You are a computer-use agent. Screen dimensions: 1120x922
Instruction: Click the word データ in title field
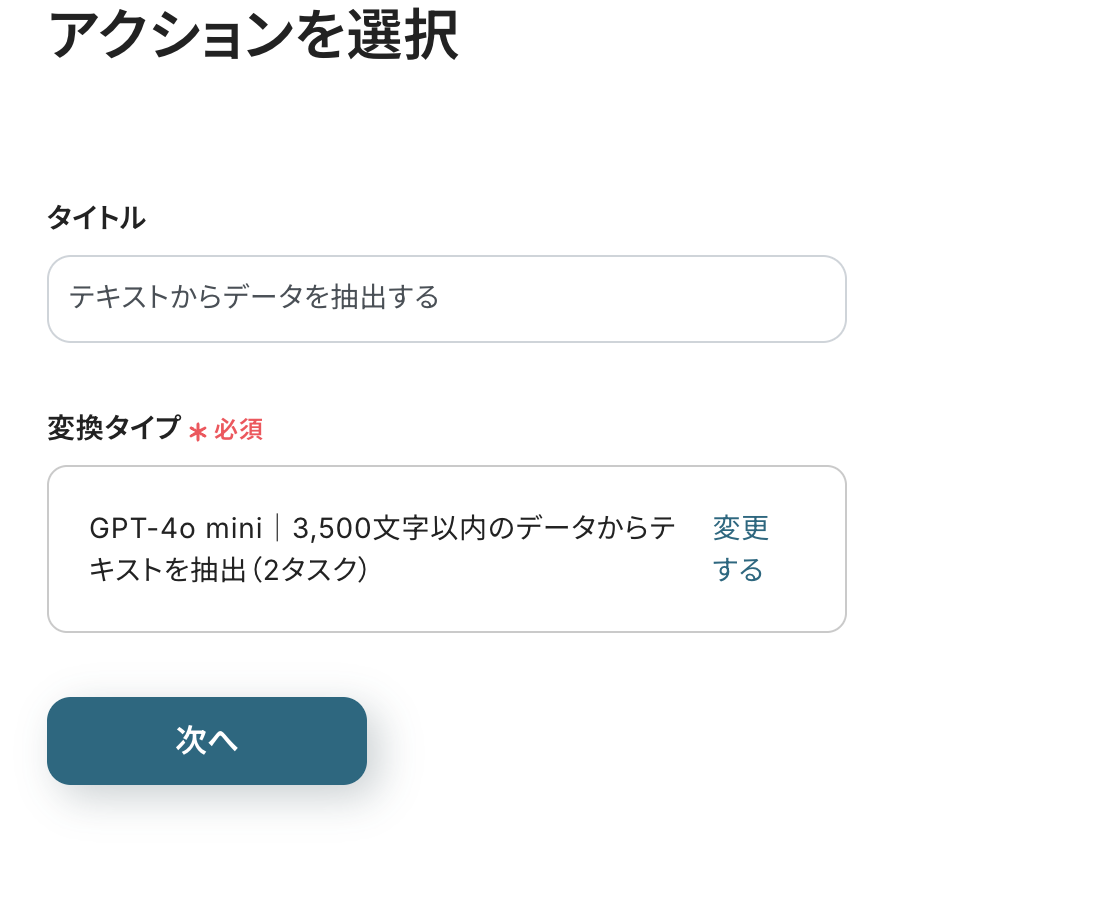tap(264, 298)
